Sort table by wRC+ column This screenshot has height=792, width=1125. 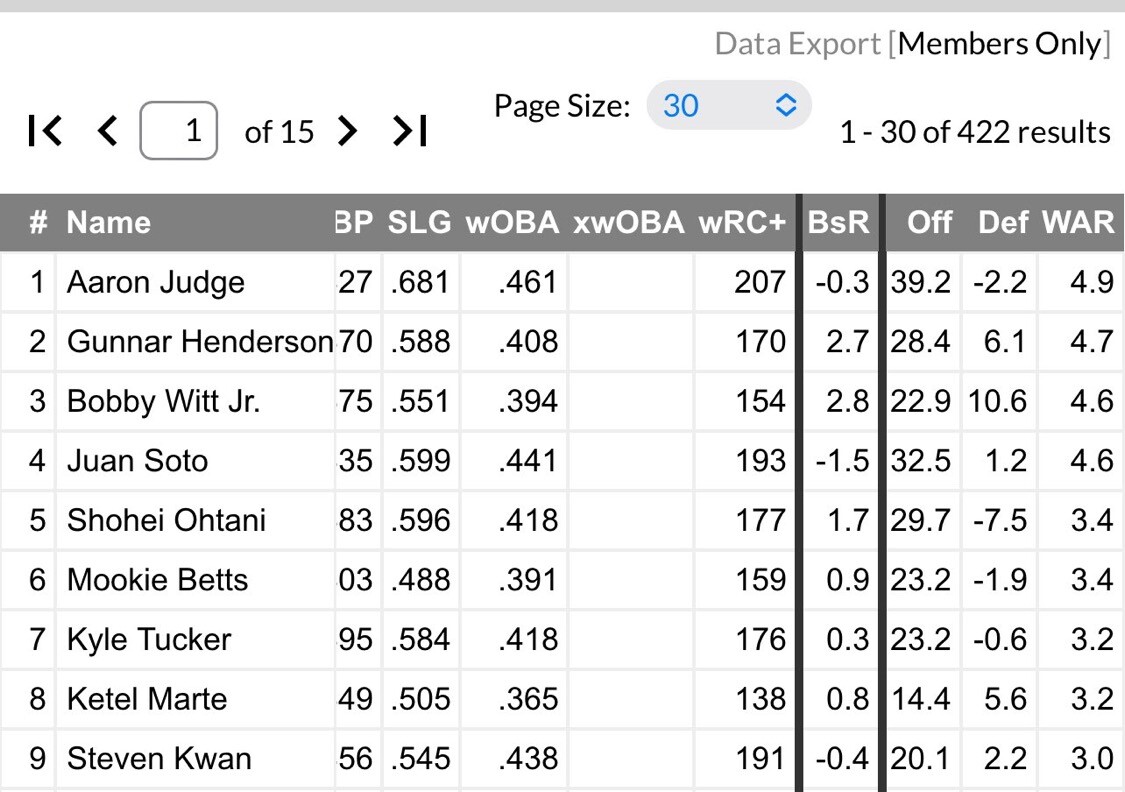pyautogui.click(x=743, y=222)
